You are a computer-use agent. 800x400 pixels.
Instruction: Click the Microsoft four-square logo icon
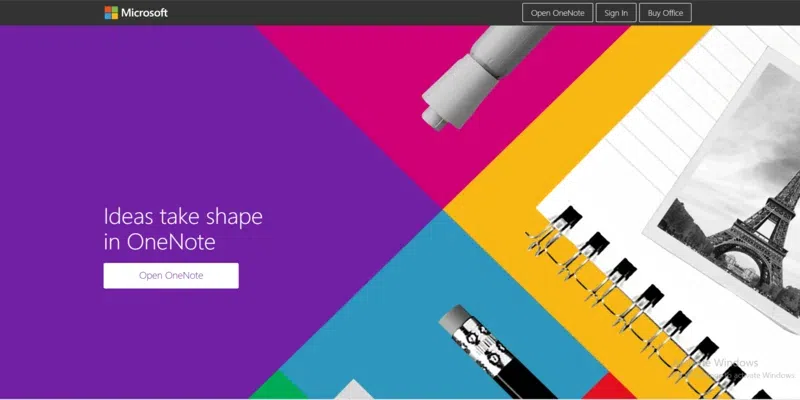(111, 13)
